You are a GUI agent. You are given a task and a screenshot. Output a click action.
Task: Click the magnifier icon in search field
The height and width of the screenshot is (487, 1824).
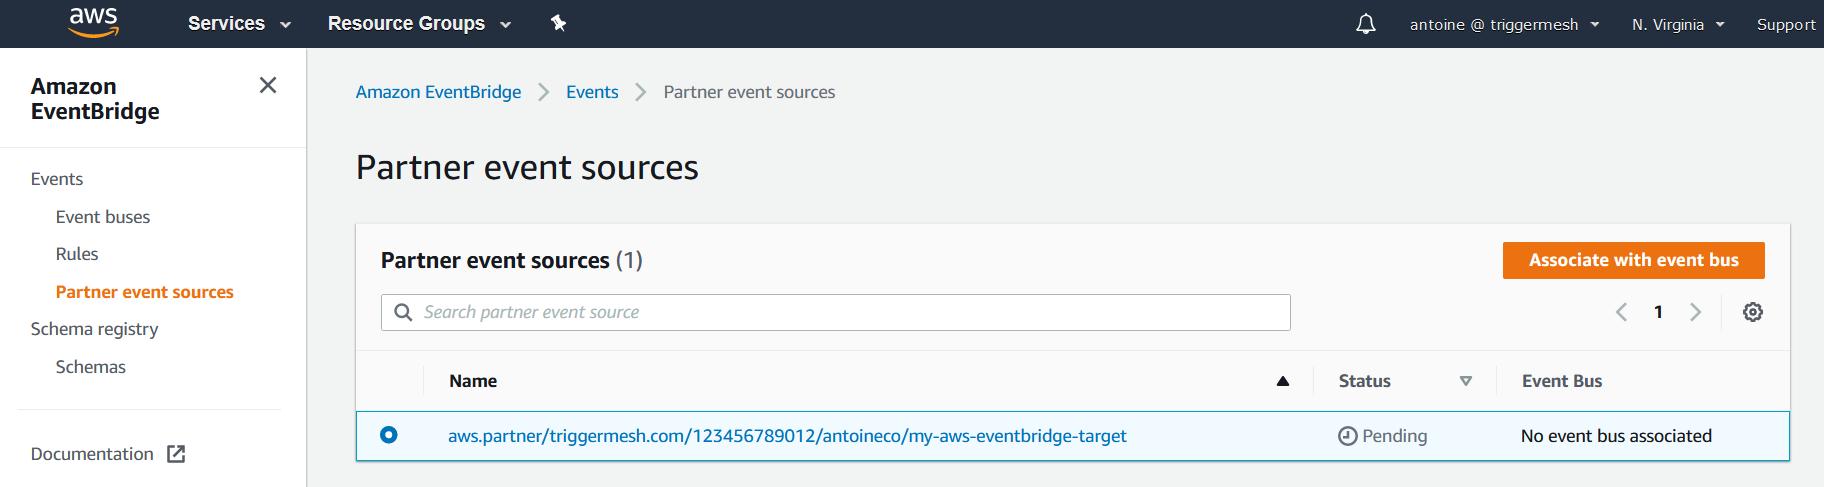pyautogui.click(x=403, y=312)
